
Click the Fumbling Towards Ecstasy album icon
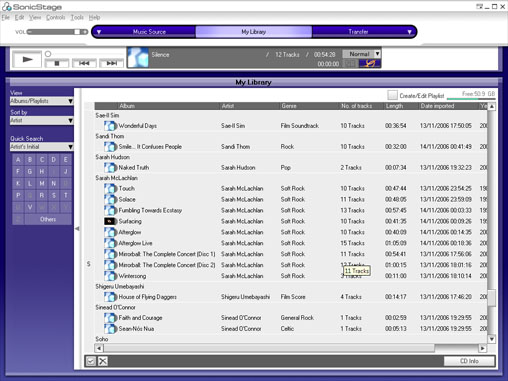[x=110, y=210]
